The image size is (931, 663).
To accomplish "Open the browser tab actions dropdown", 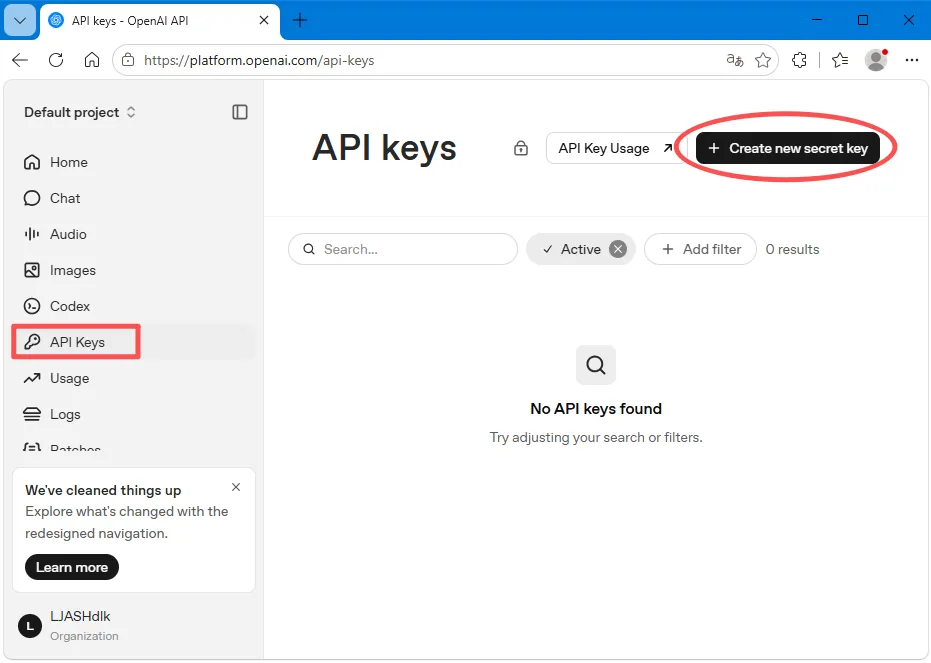I will coord(20,20).
